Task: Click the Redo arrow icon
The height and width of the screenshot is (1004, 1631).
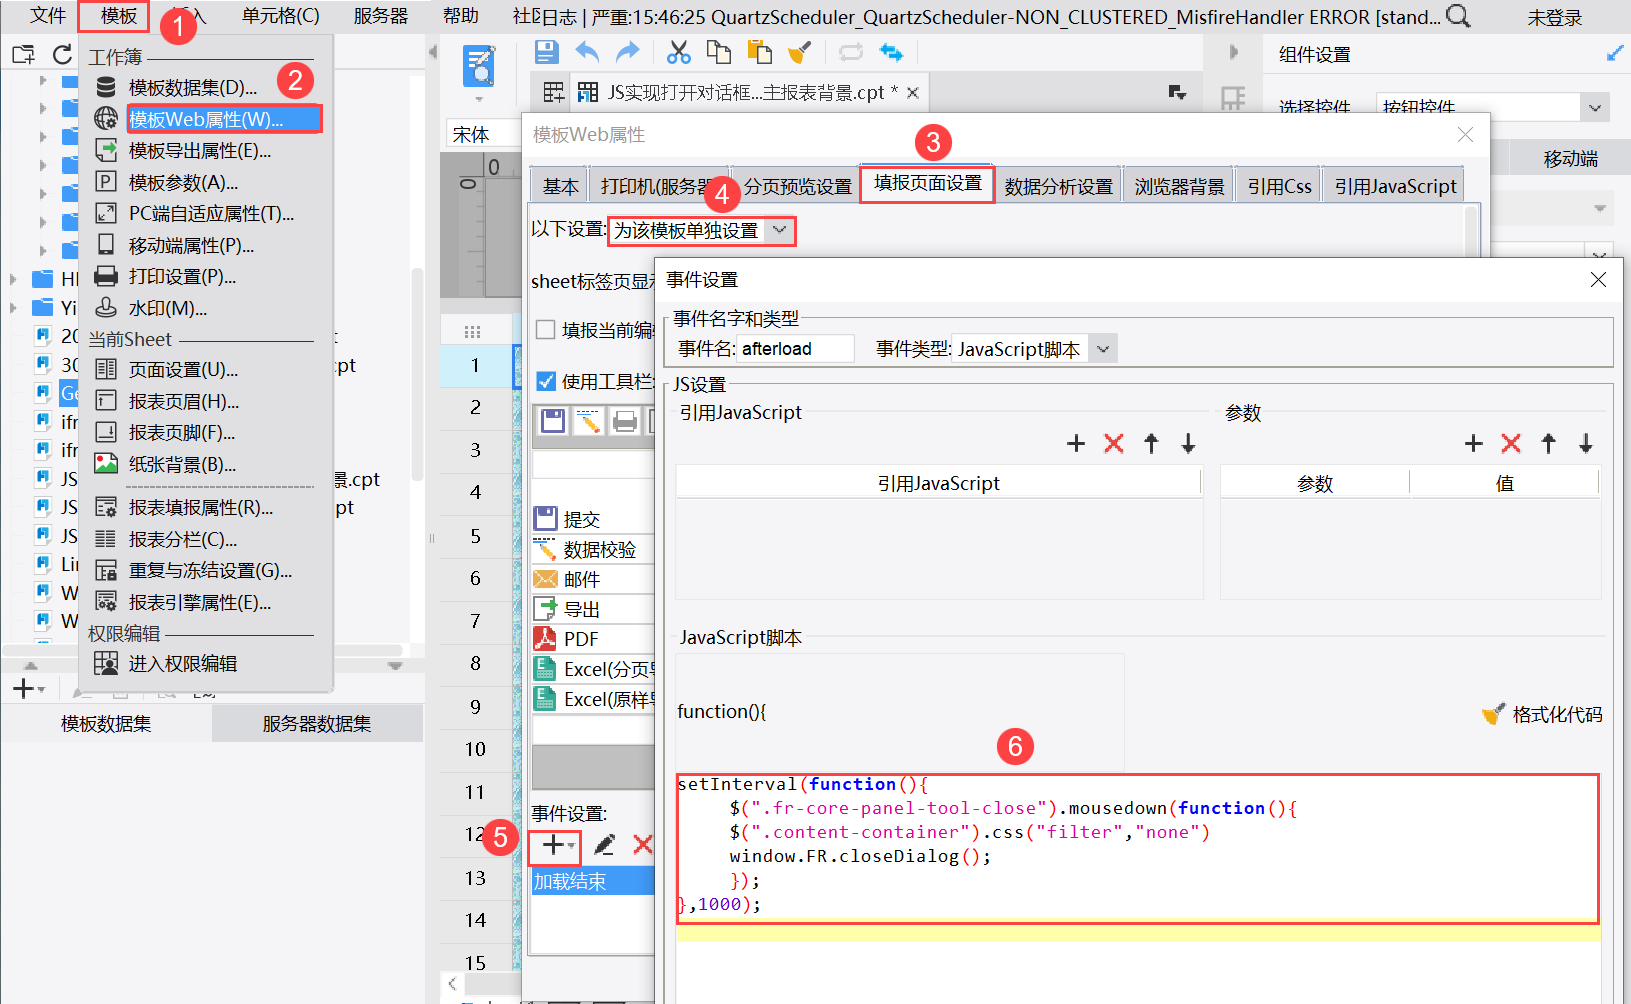Action: point(627,52)
